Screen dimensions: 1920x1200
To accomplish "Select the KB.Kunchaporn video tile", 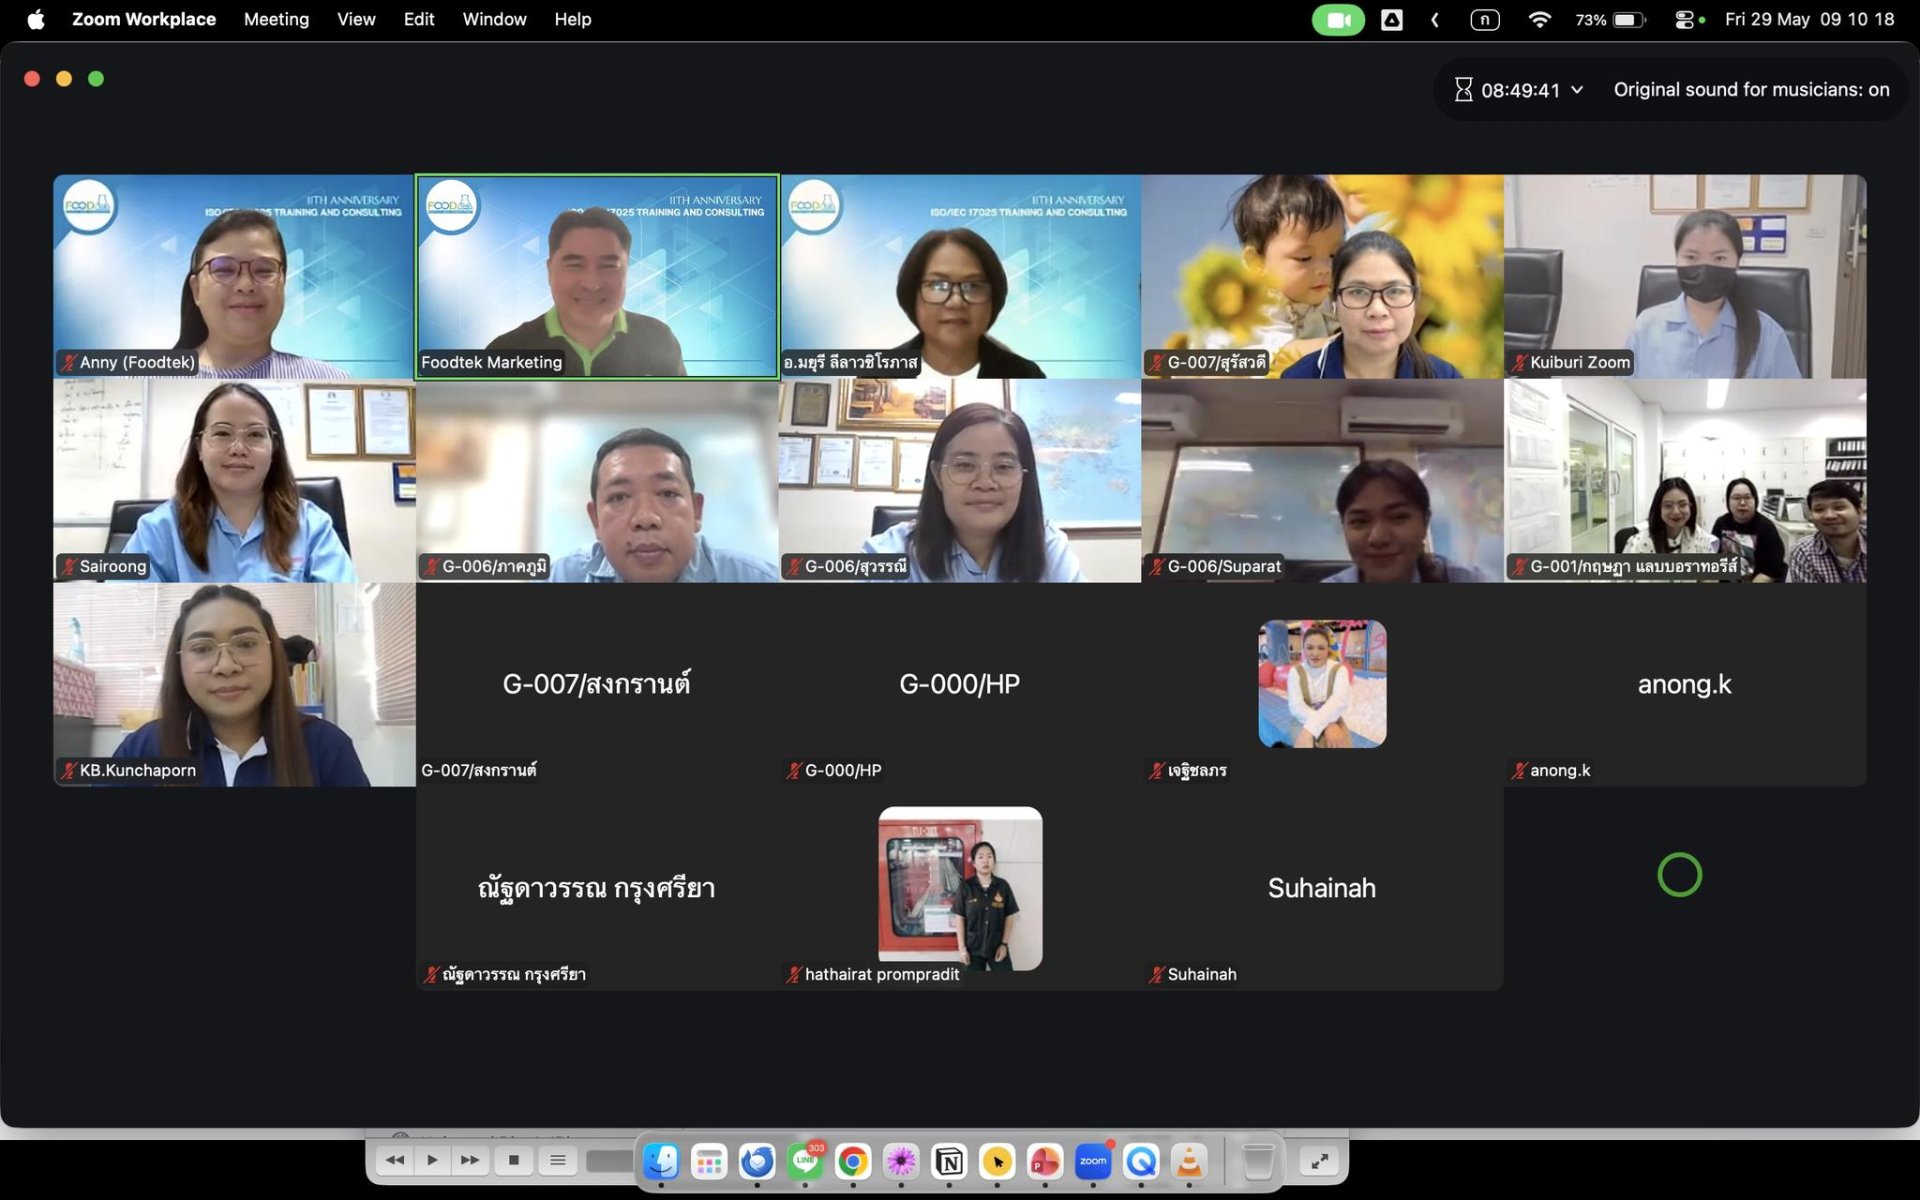I will (x=234, y=685).
